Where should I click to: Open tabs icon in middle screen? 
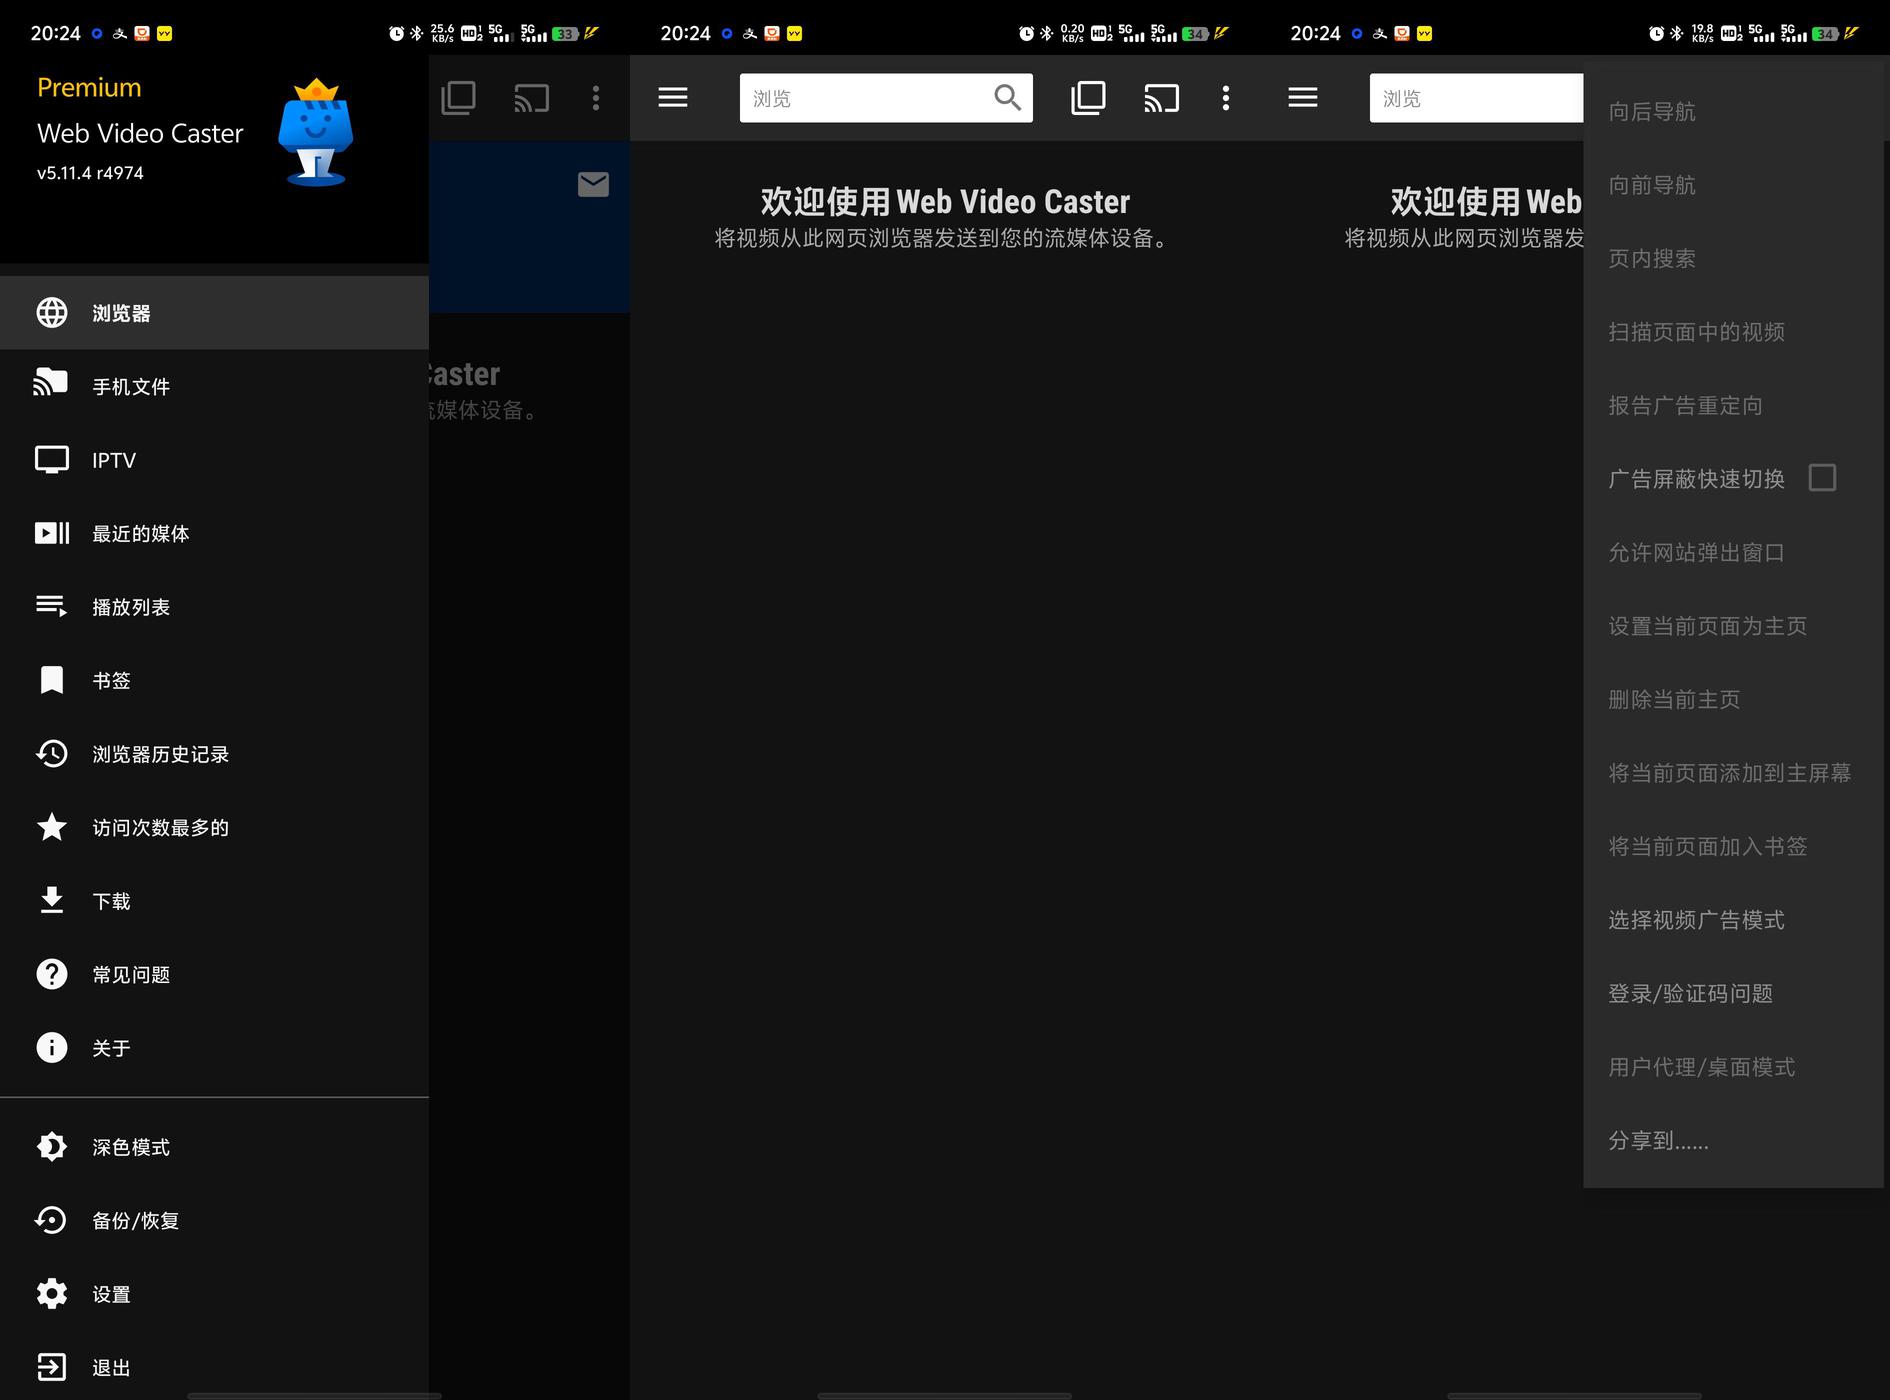1088,97
